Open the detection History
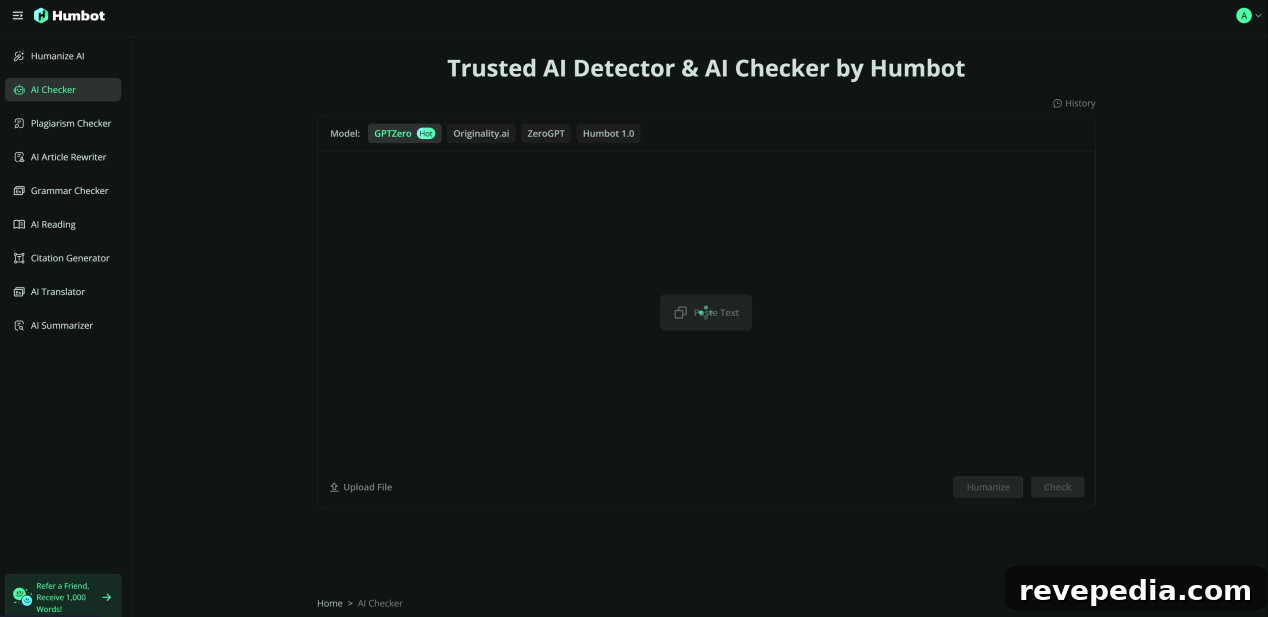This screenshot has height=617, width=1268. (x=1074, y=103)
